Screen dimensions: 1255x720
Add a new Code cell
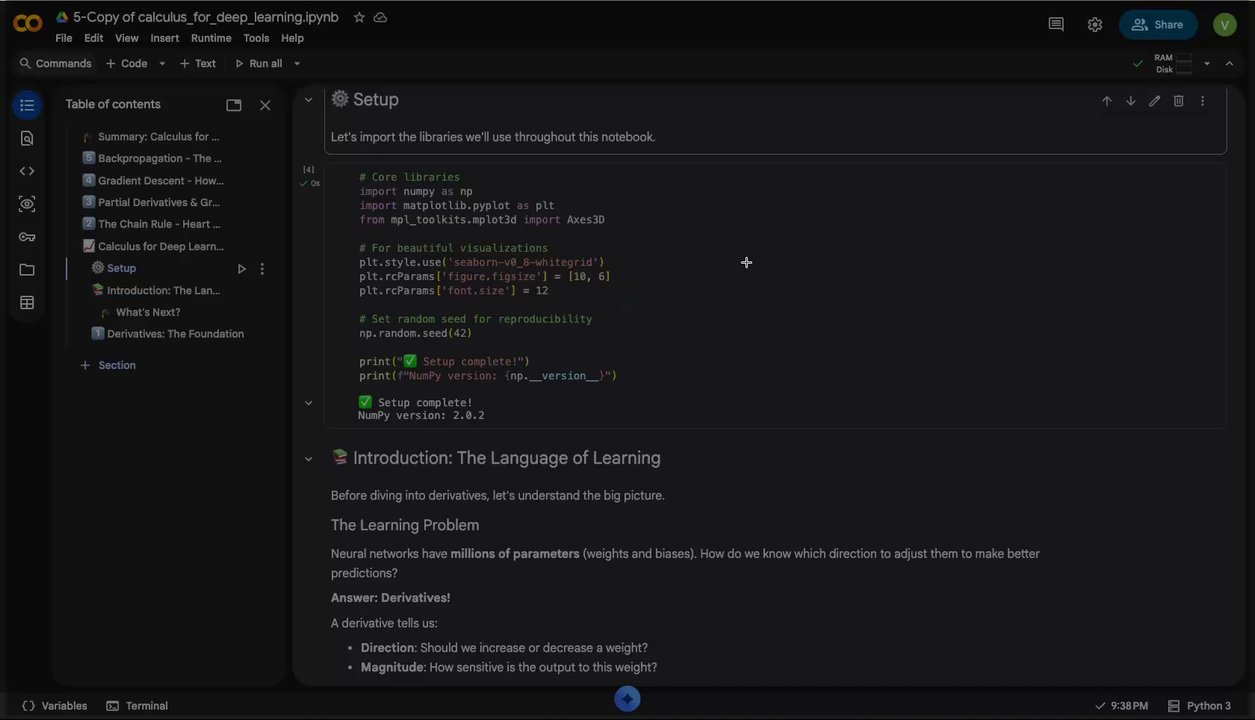click(x=127, y=64)
